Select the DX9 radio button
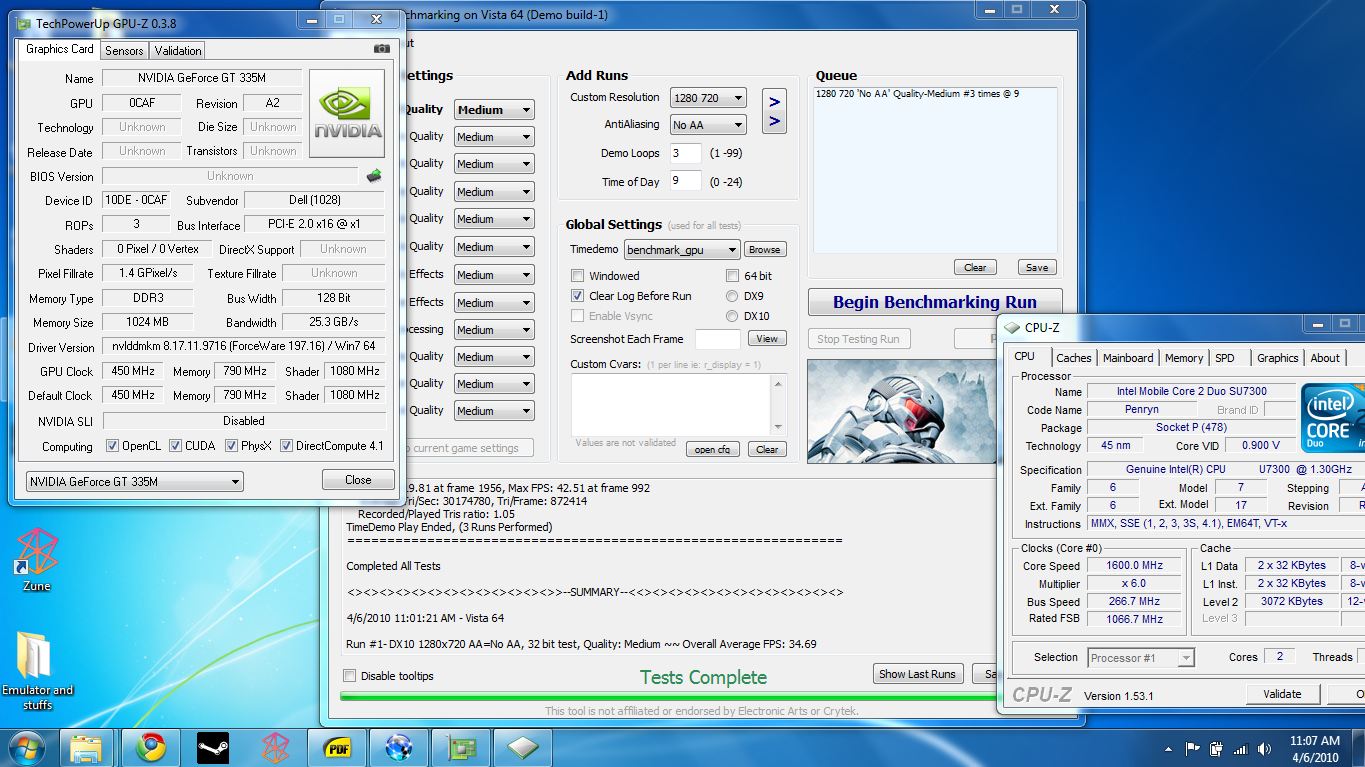The height and width of the screenshot is (767, 1365). (x=732, y=296)
